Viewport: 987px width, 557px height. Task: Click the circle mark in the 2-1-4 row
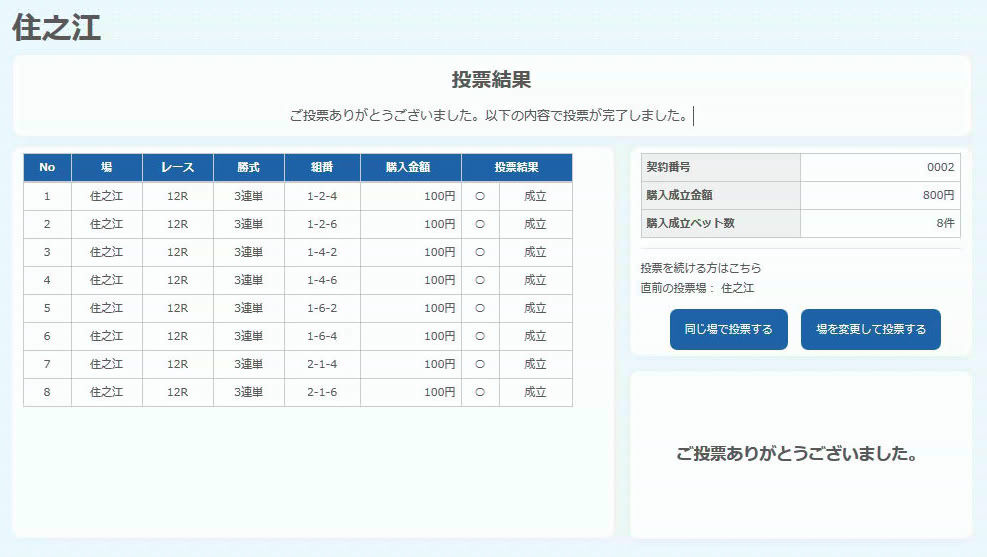click(x=480, y=364)
